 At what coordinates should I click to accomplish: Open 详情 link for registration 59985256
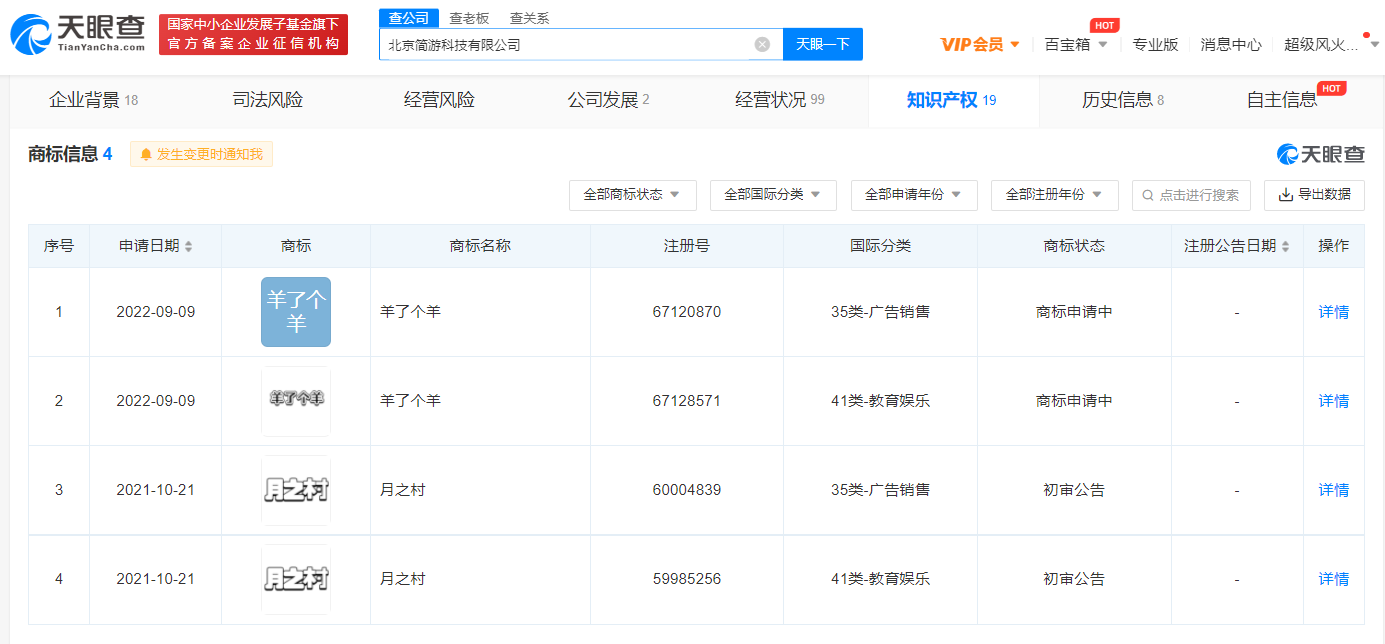coord(1333,579)
